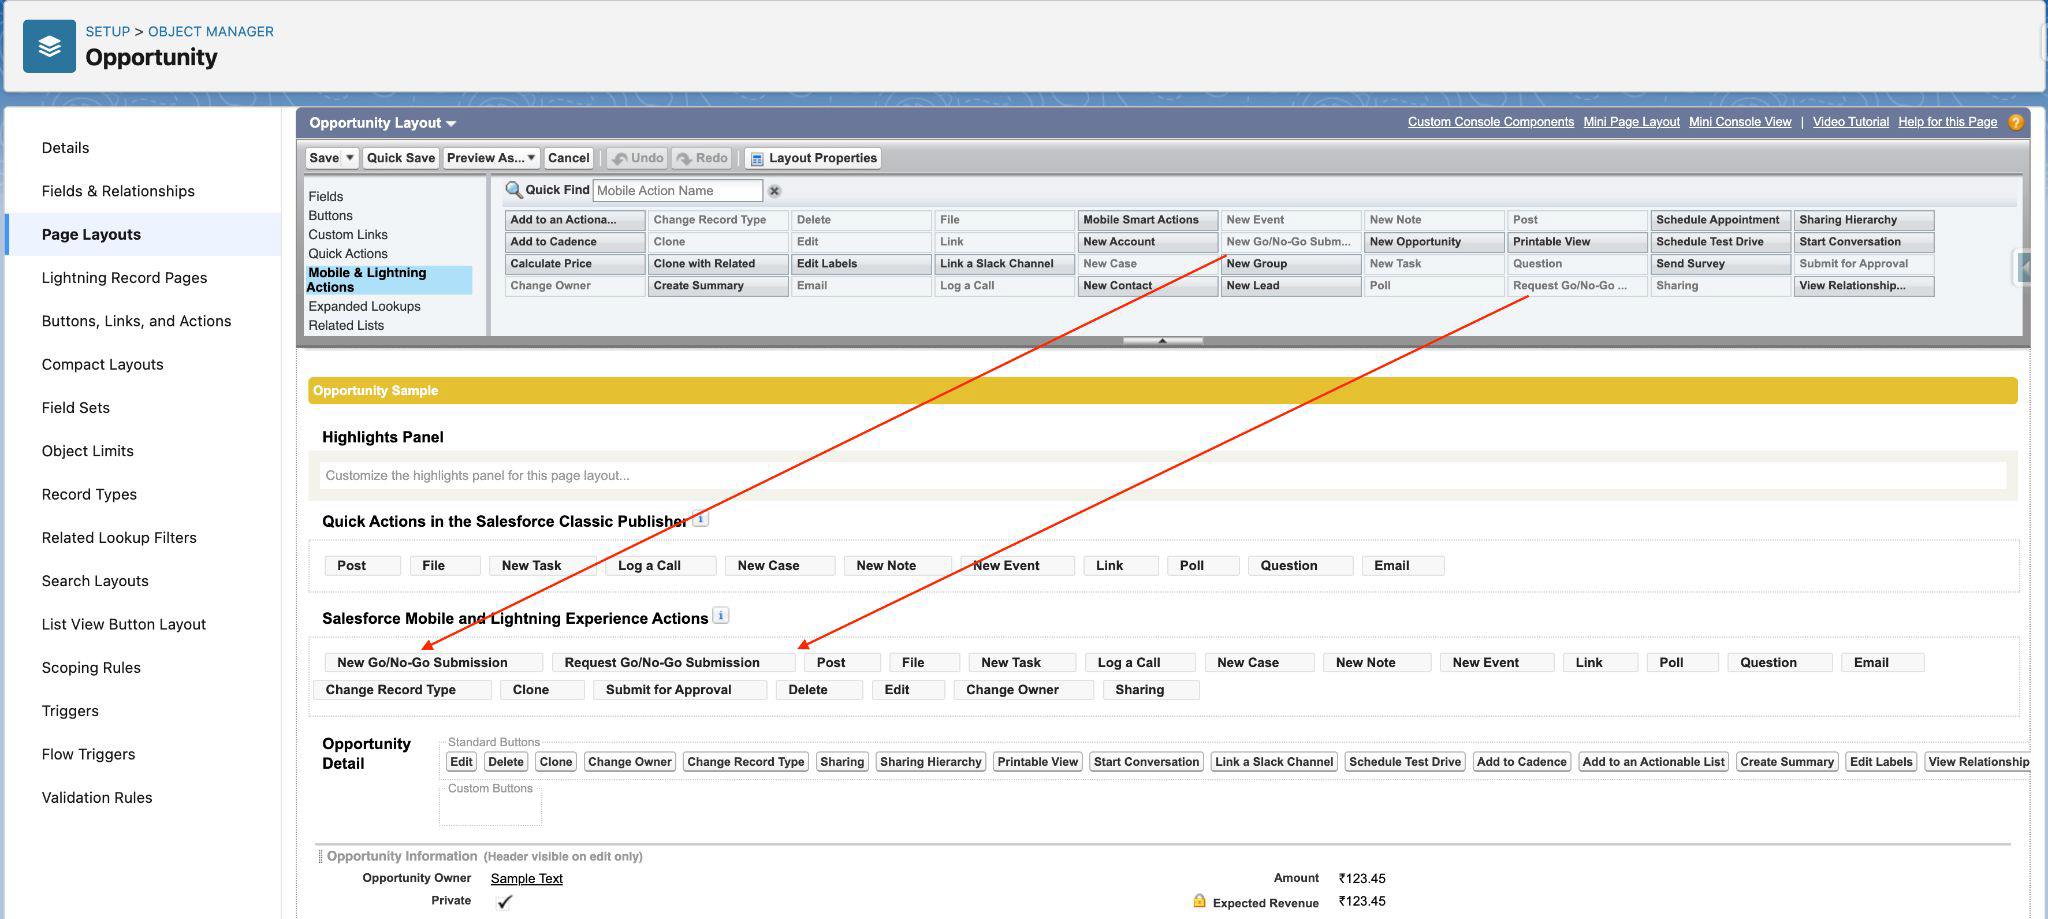Select Request Go/No-Go Submission layout action
2048x919 pixels.
673,662
